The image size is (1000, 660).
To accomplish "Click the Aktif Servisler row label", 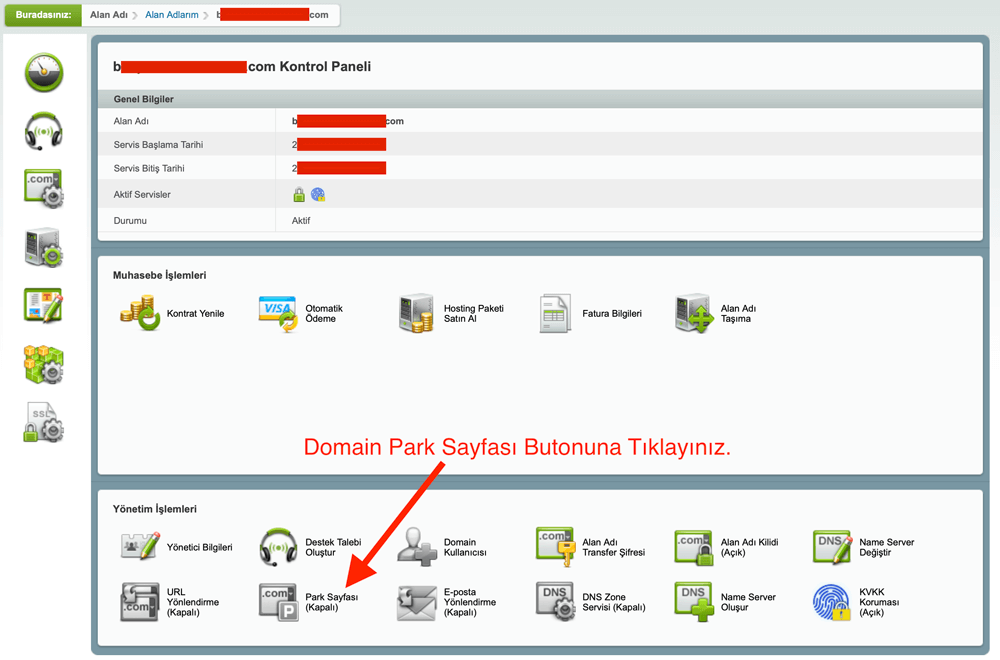I will coord(142,194).
